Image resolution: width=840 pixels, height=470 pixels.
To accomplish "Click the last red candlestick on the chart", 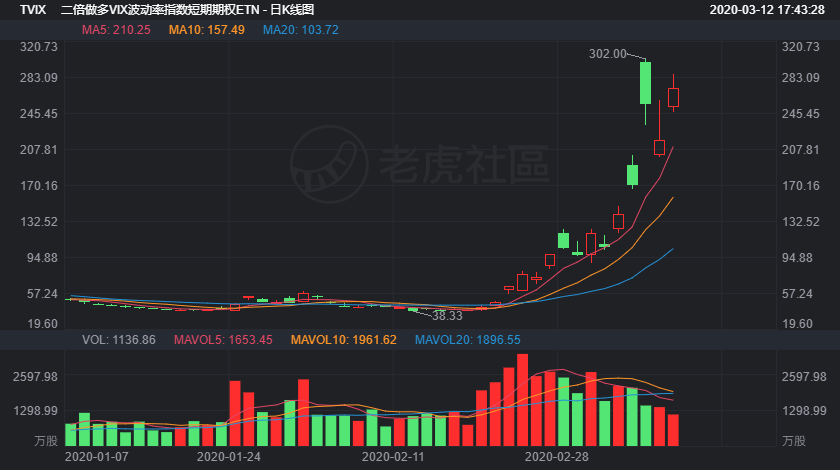I will (x=673, y=98).
